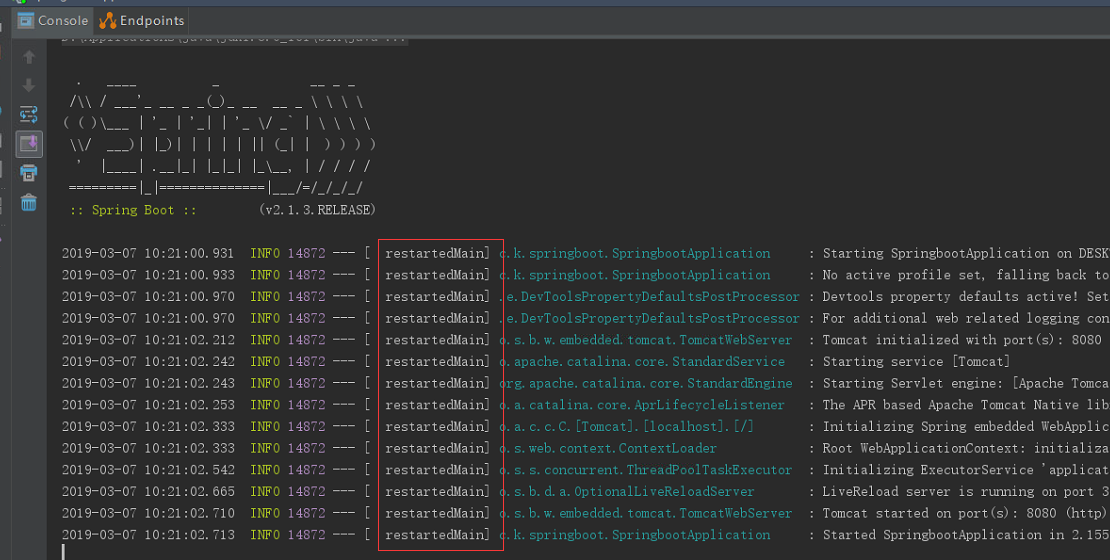Click the 'o.s.web.context.ContextLoader' logger name
The height and width of the screenshot is (560, 1110).
[x=608, y=448]
